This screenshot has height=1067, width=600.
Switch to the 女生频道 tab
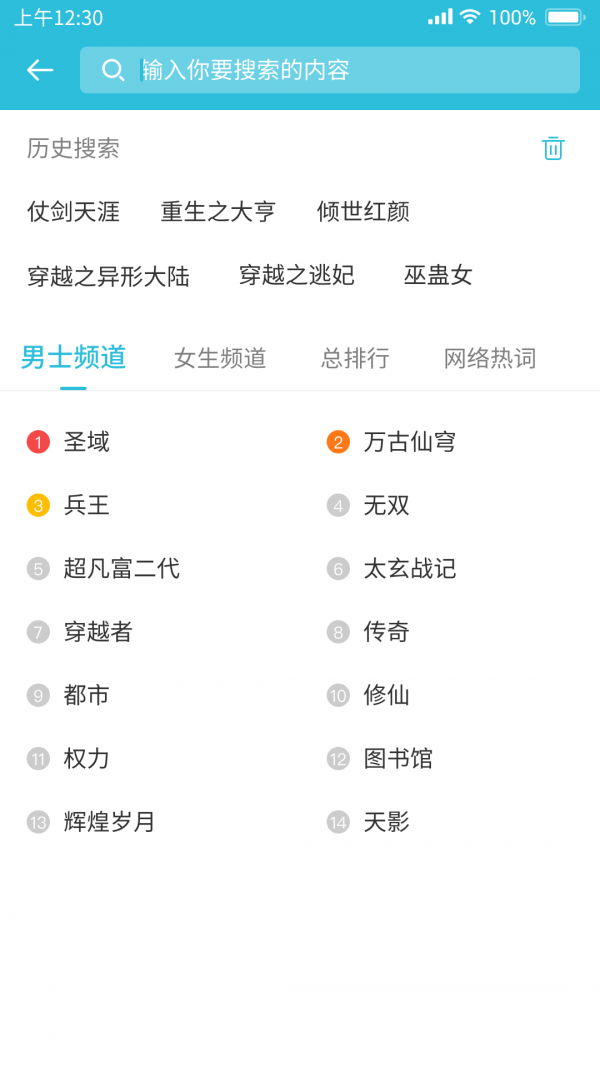coord(220,357)
